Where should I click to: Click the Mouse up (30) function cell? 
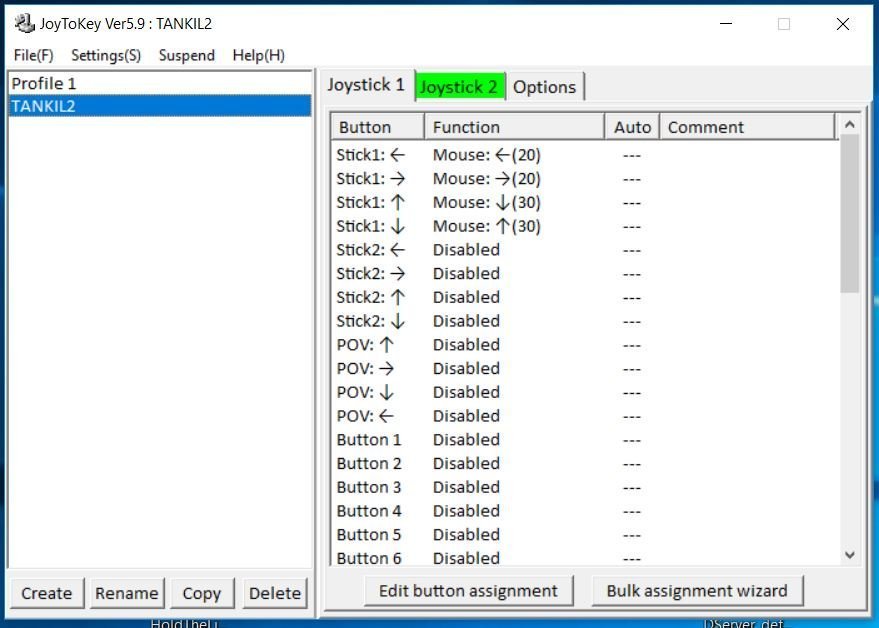point(487,226)
